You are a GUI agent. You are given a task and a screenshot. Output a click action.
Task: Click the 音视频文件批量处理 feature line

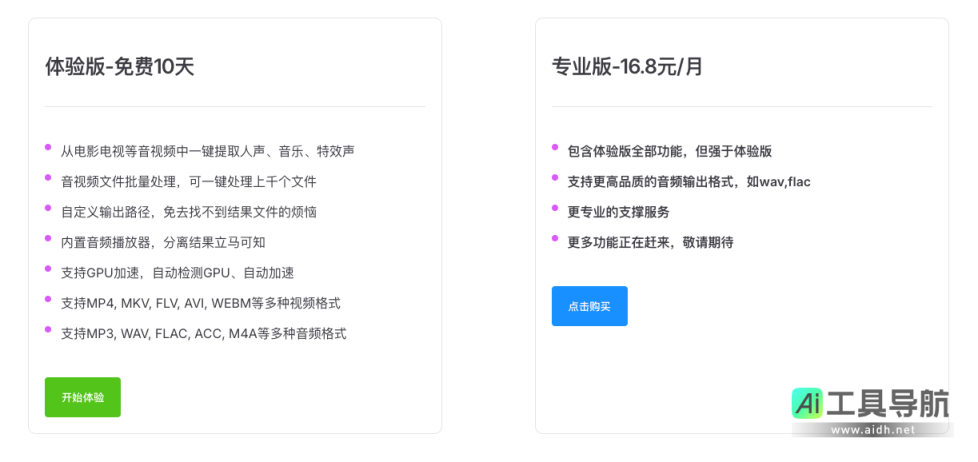[x=188, y=181]
